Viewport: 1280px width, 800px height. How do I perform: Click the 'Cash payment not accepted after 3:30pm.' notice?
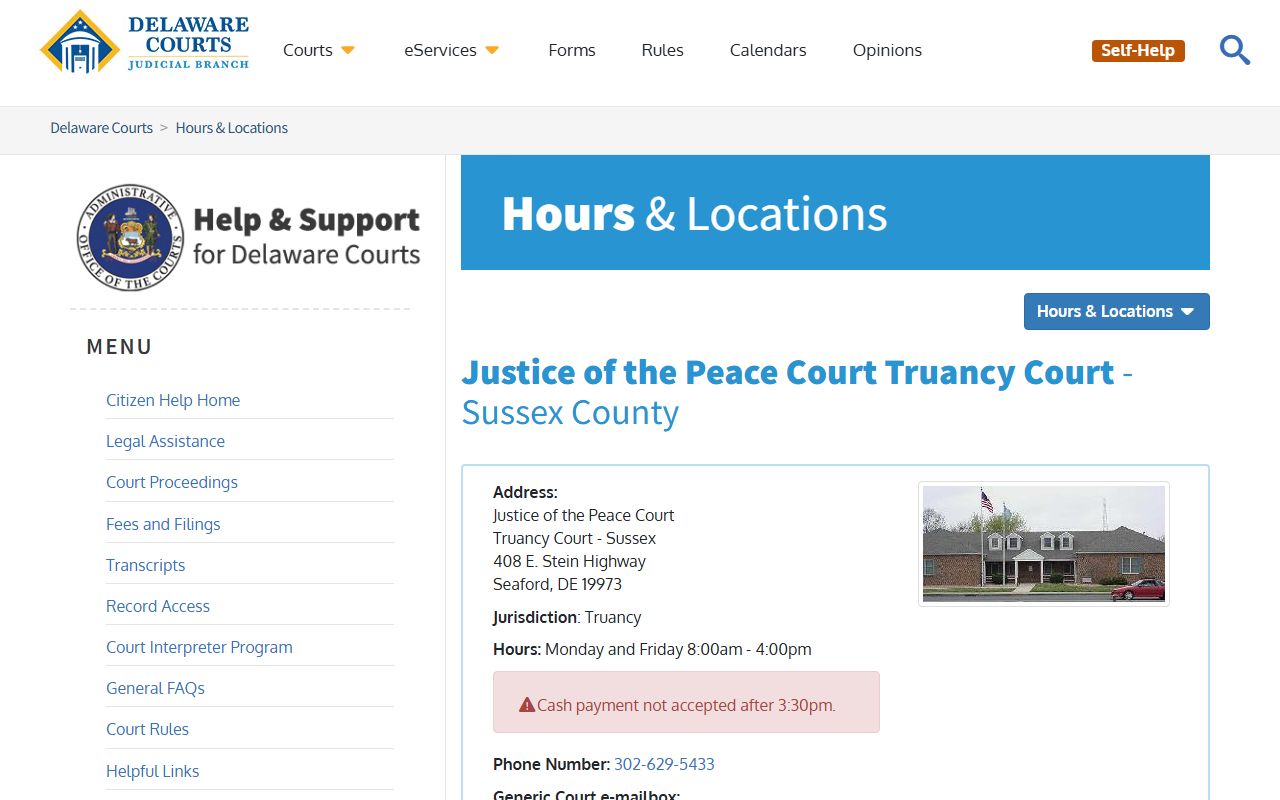pyautogui.click(x=686, y=705)
